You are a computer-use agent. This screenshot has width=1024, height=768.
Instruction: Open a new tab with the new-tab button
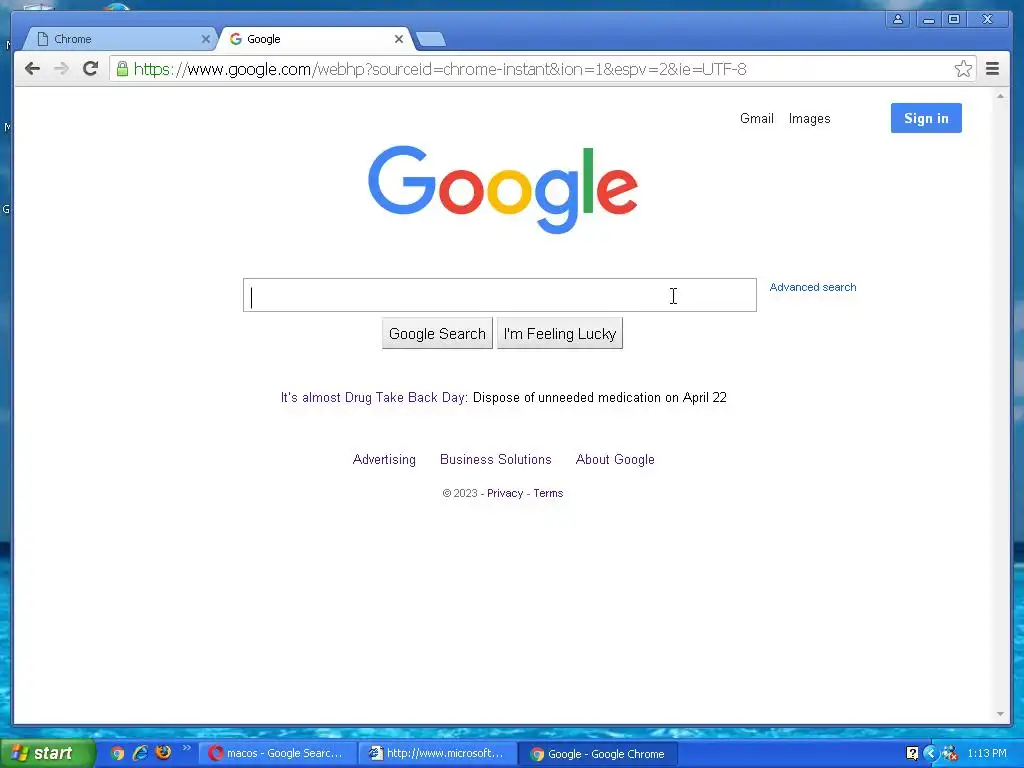[430, 40]
